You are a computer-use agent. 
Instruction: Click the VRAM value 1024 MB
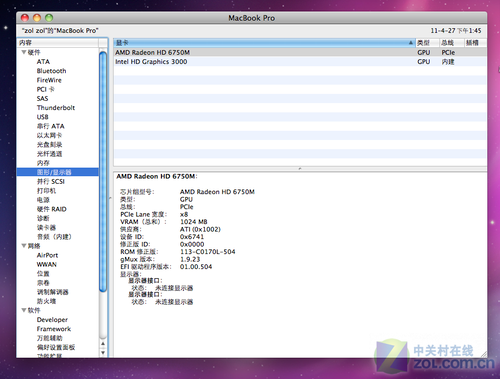pos(194,222)
